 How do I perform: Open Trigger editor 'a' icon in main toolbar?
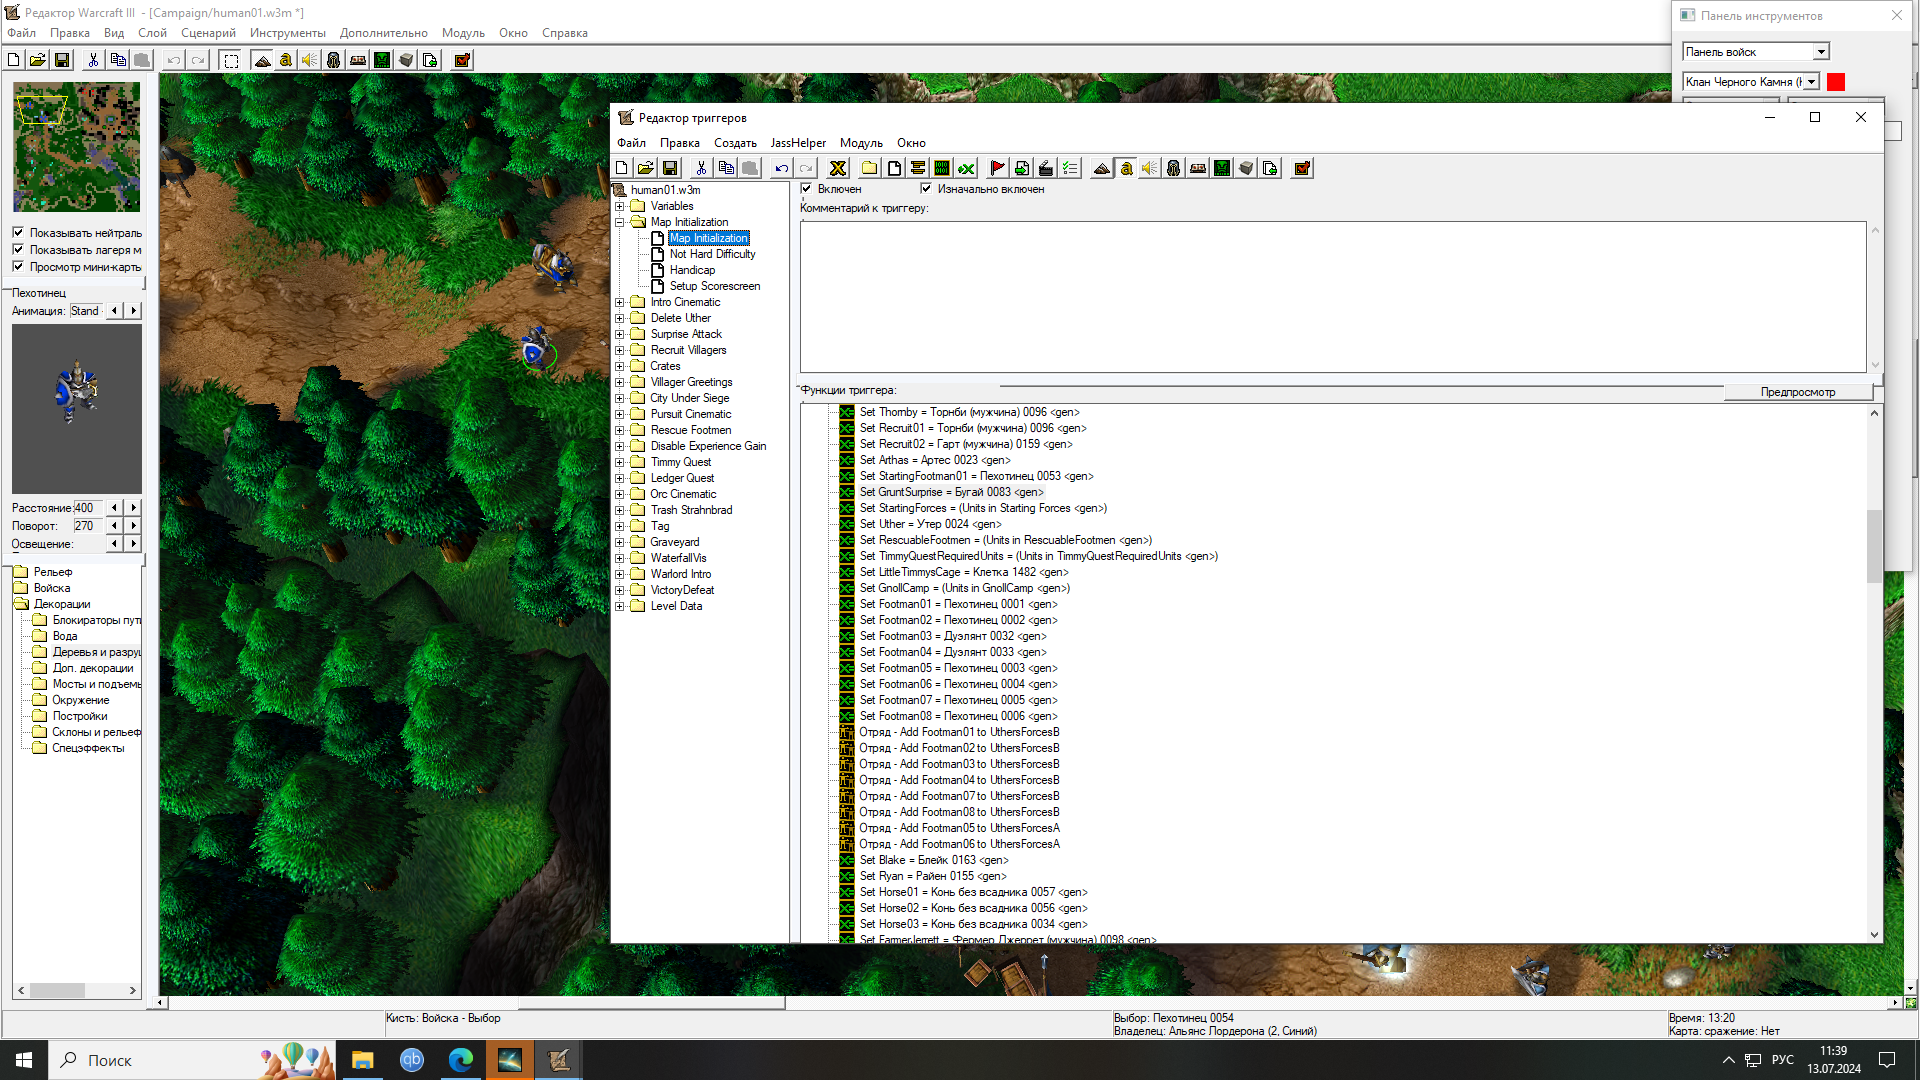286,60
